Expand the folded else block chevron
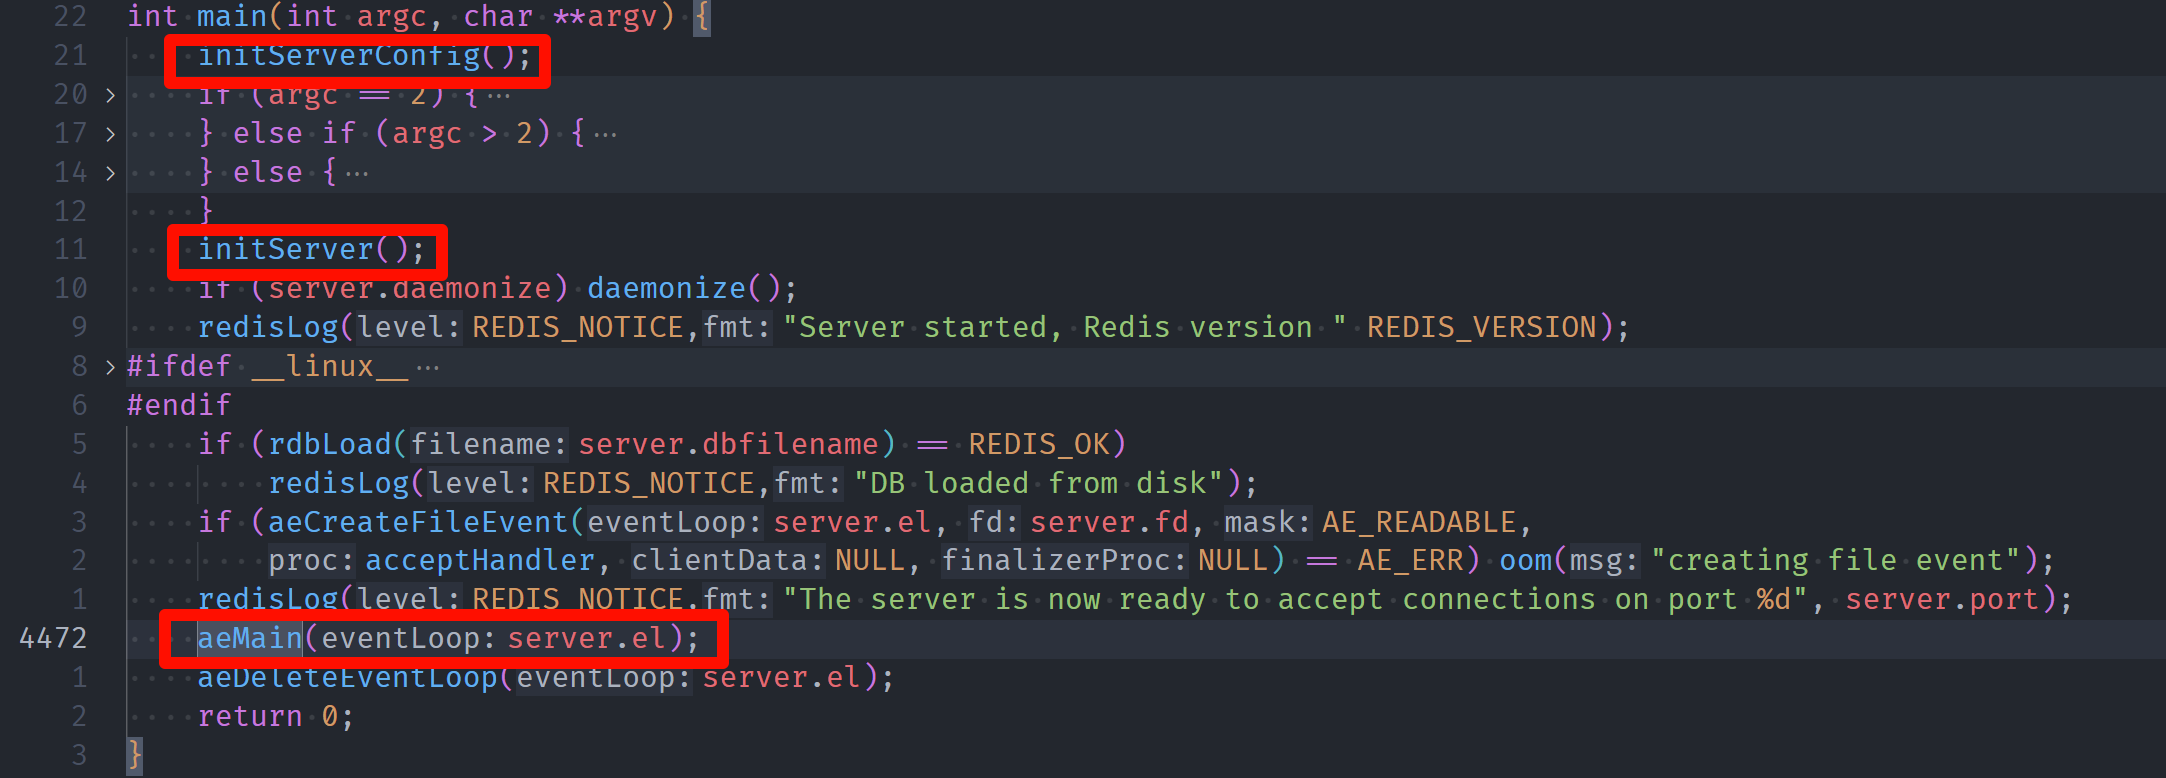The height and width of the screenshot is (778, 2166). (110, 173)
